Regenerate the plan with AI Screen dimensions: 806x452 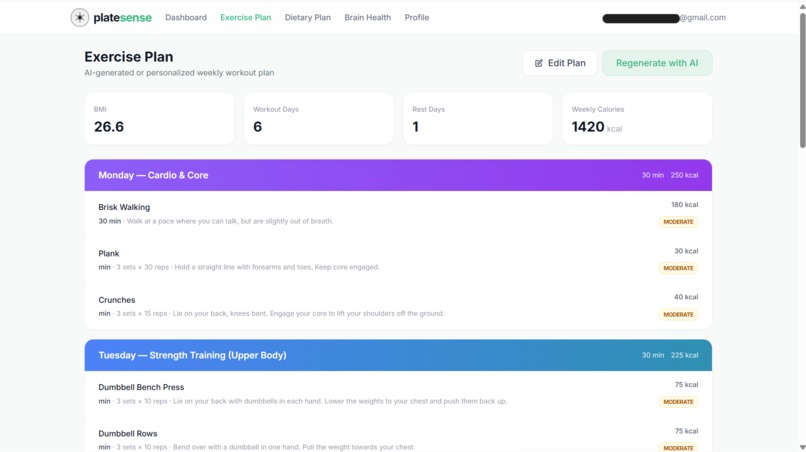pyautogui.click(x=657, y=63)
